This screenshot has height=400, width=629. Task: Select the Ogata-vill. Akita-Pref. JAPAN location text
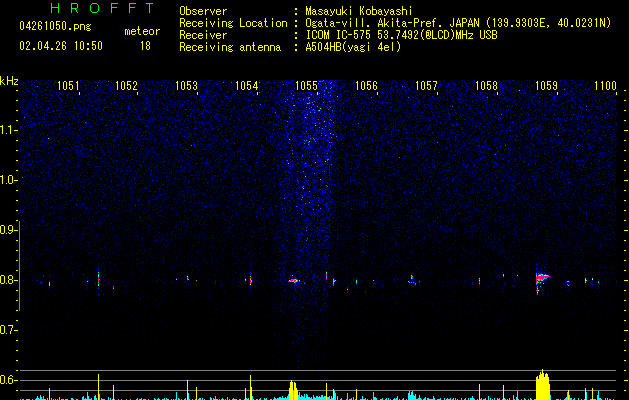click(x=458, y=23)
